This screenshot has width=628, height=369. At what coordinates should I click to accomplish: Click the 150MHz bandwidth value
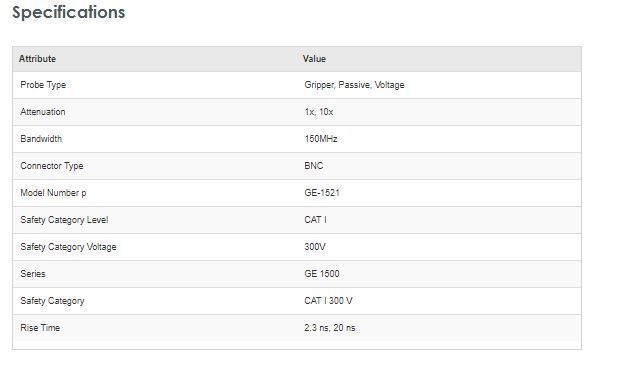[321, 139]
